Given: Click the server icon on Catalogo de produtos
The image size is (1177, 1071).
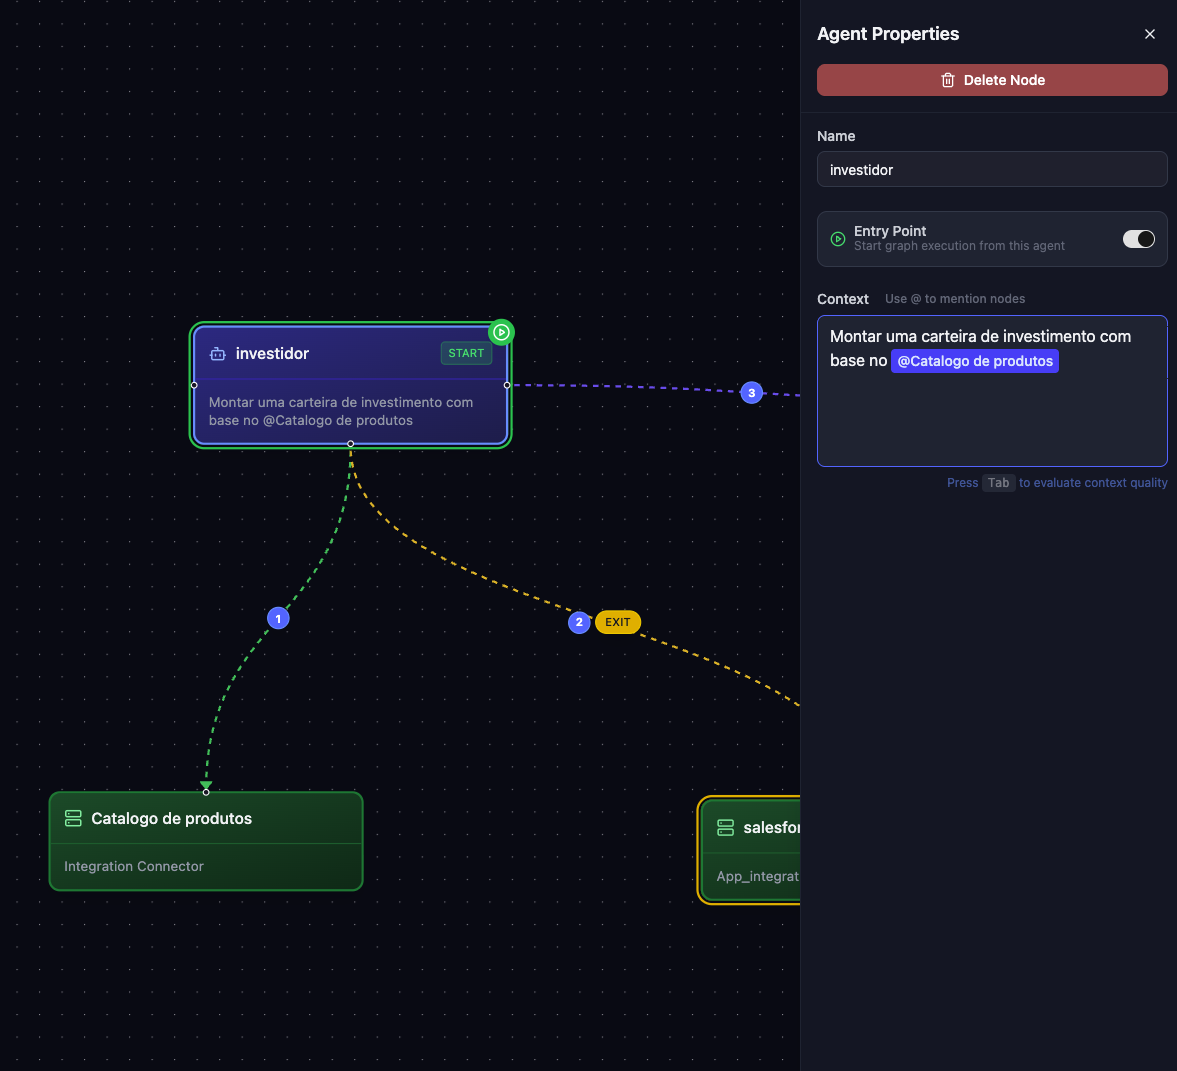Looking at the screenshot, I should tap(73, 818).
